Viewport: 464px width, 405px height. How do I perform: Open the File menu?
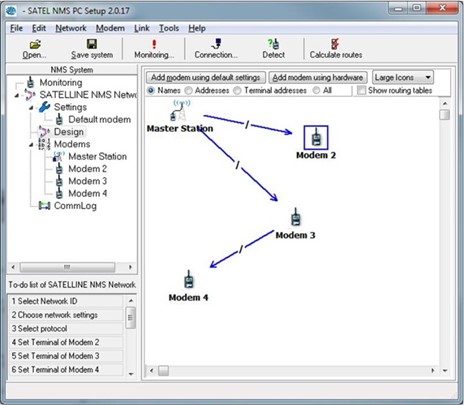click(16, 28)
